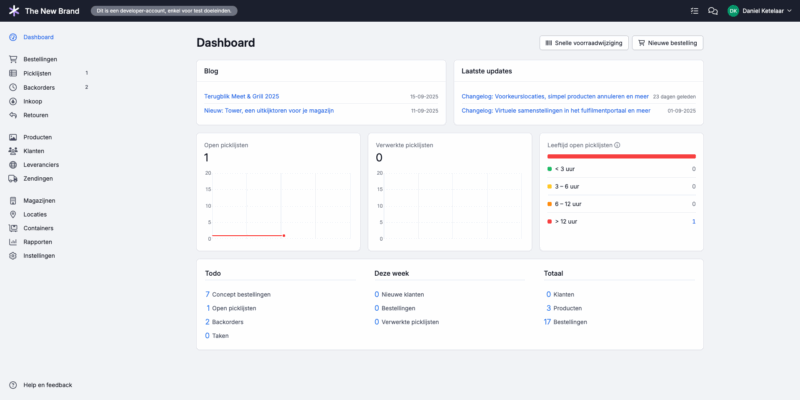The width and height of the screenshot is (800, 400).
Task: Click the Bestellingen shopping cart icon
Action: pyautogui.click(x=13, y=59)
